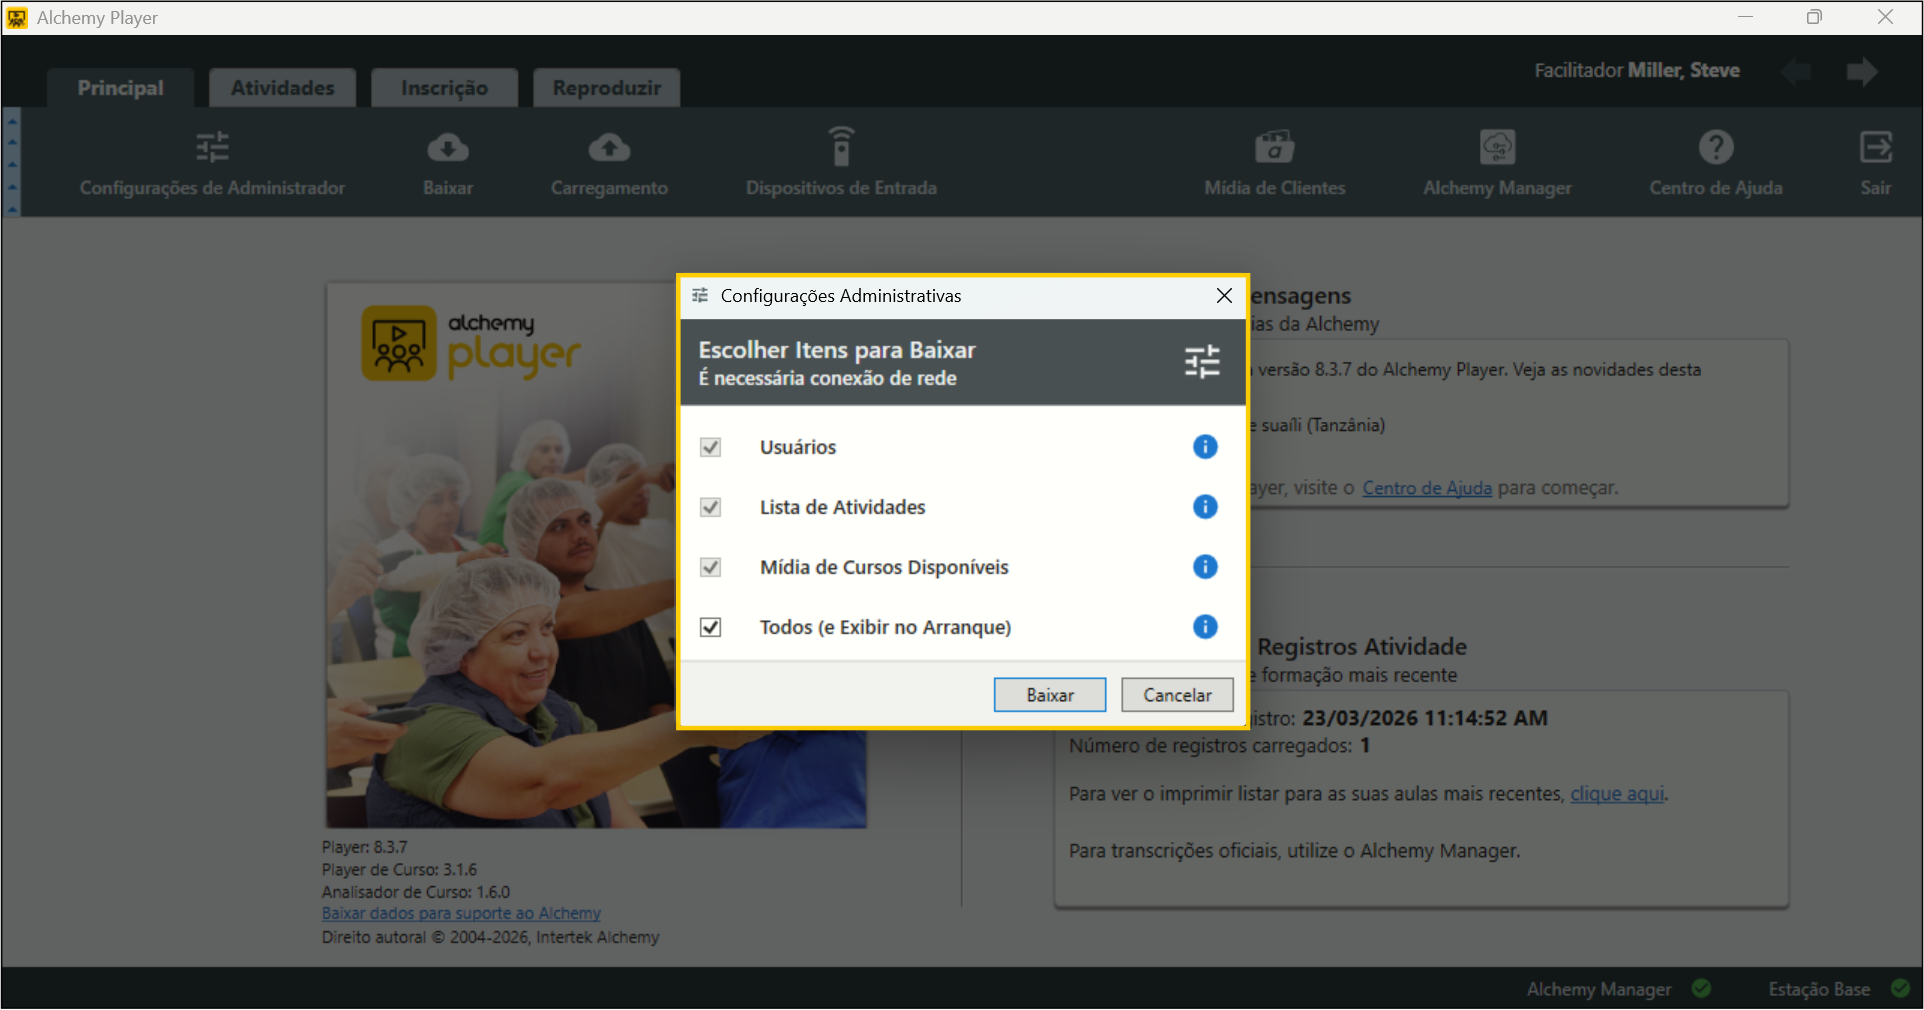Toggle the Usuários checkbox
The image size is (1924, 1010).
click(x=710, y=447)
